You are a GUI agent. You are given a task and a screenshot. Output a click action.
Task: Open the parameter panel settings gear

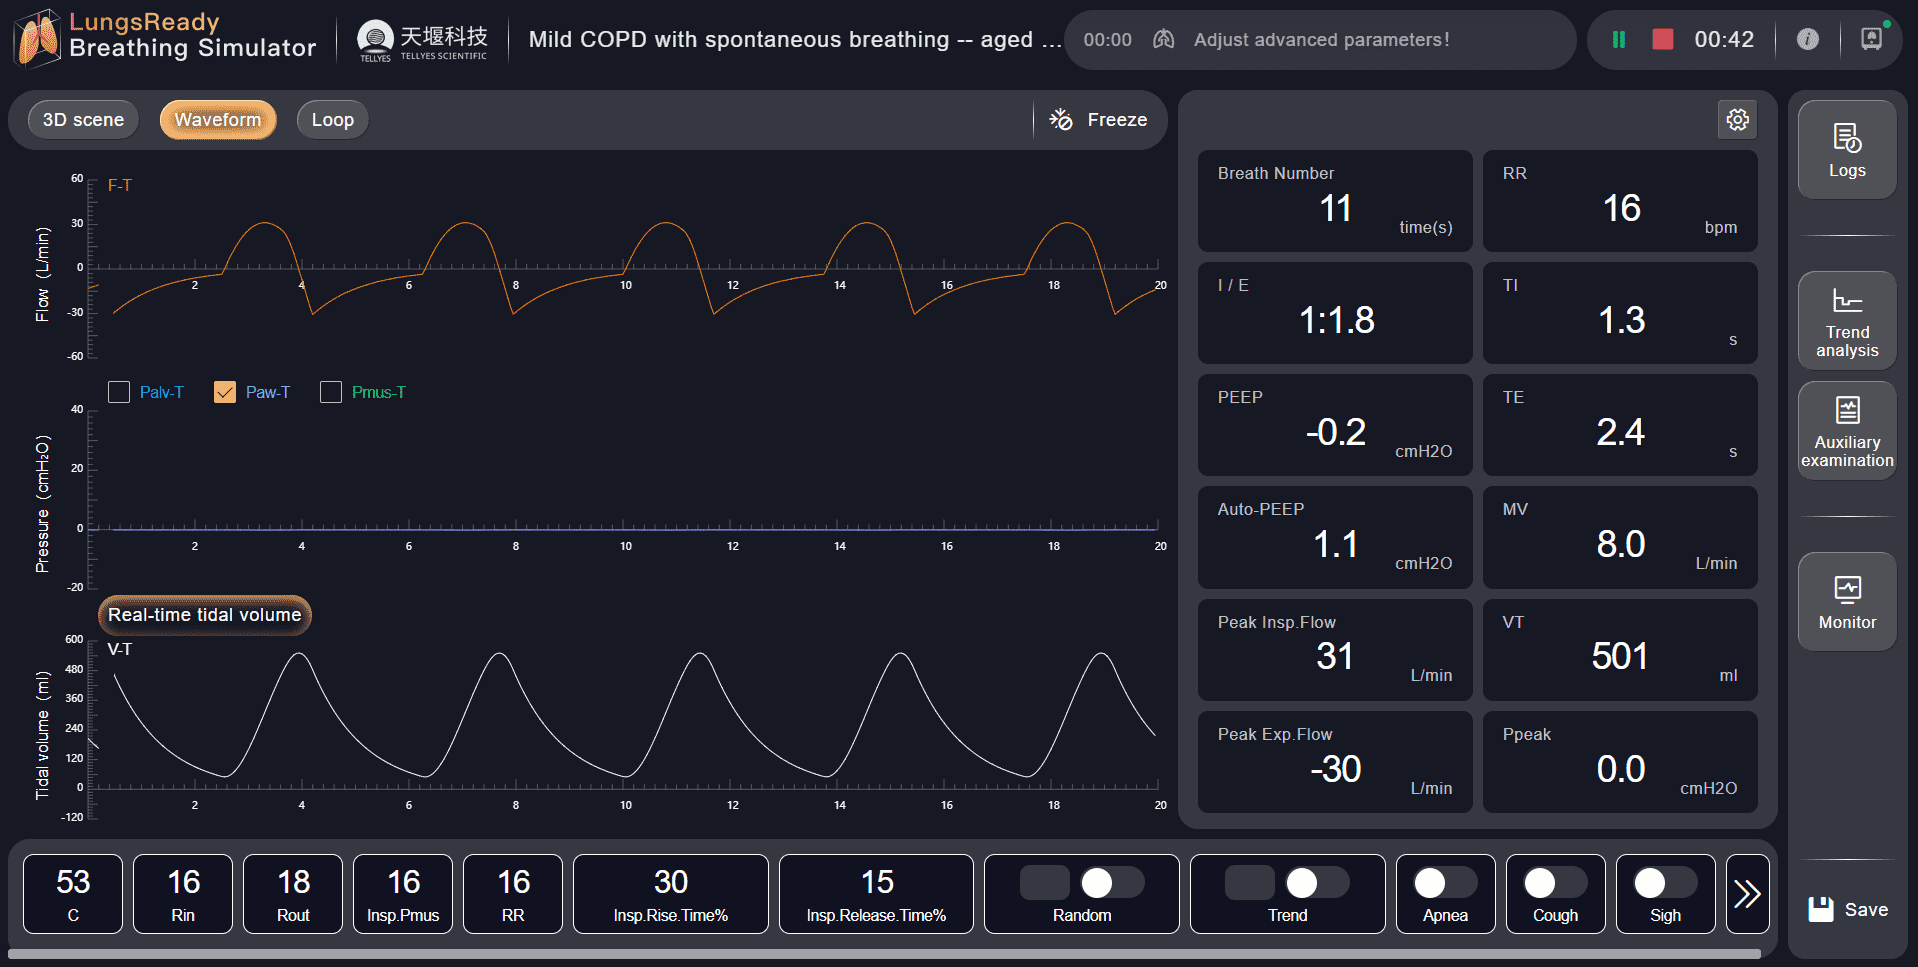tap(1737, 120)
